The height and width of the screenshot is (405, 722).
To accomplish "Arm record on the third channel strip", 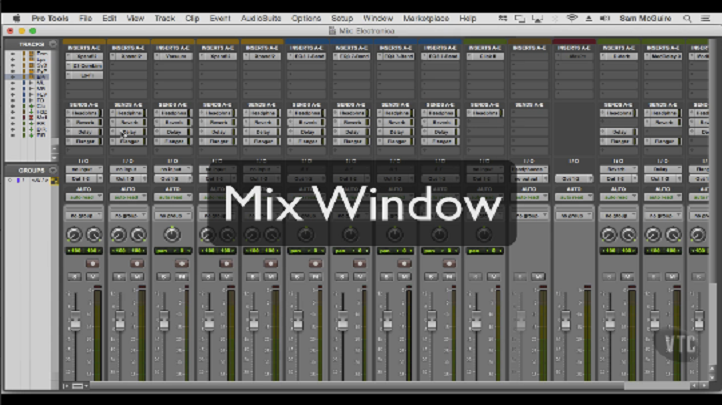I will point(181,263).
